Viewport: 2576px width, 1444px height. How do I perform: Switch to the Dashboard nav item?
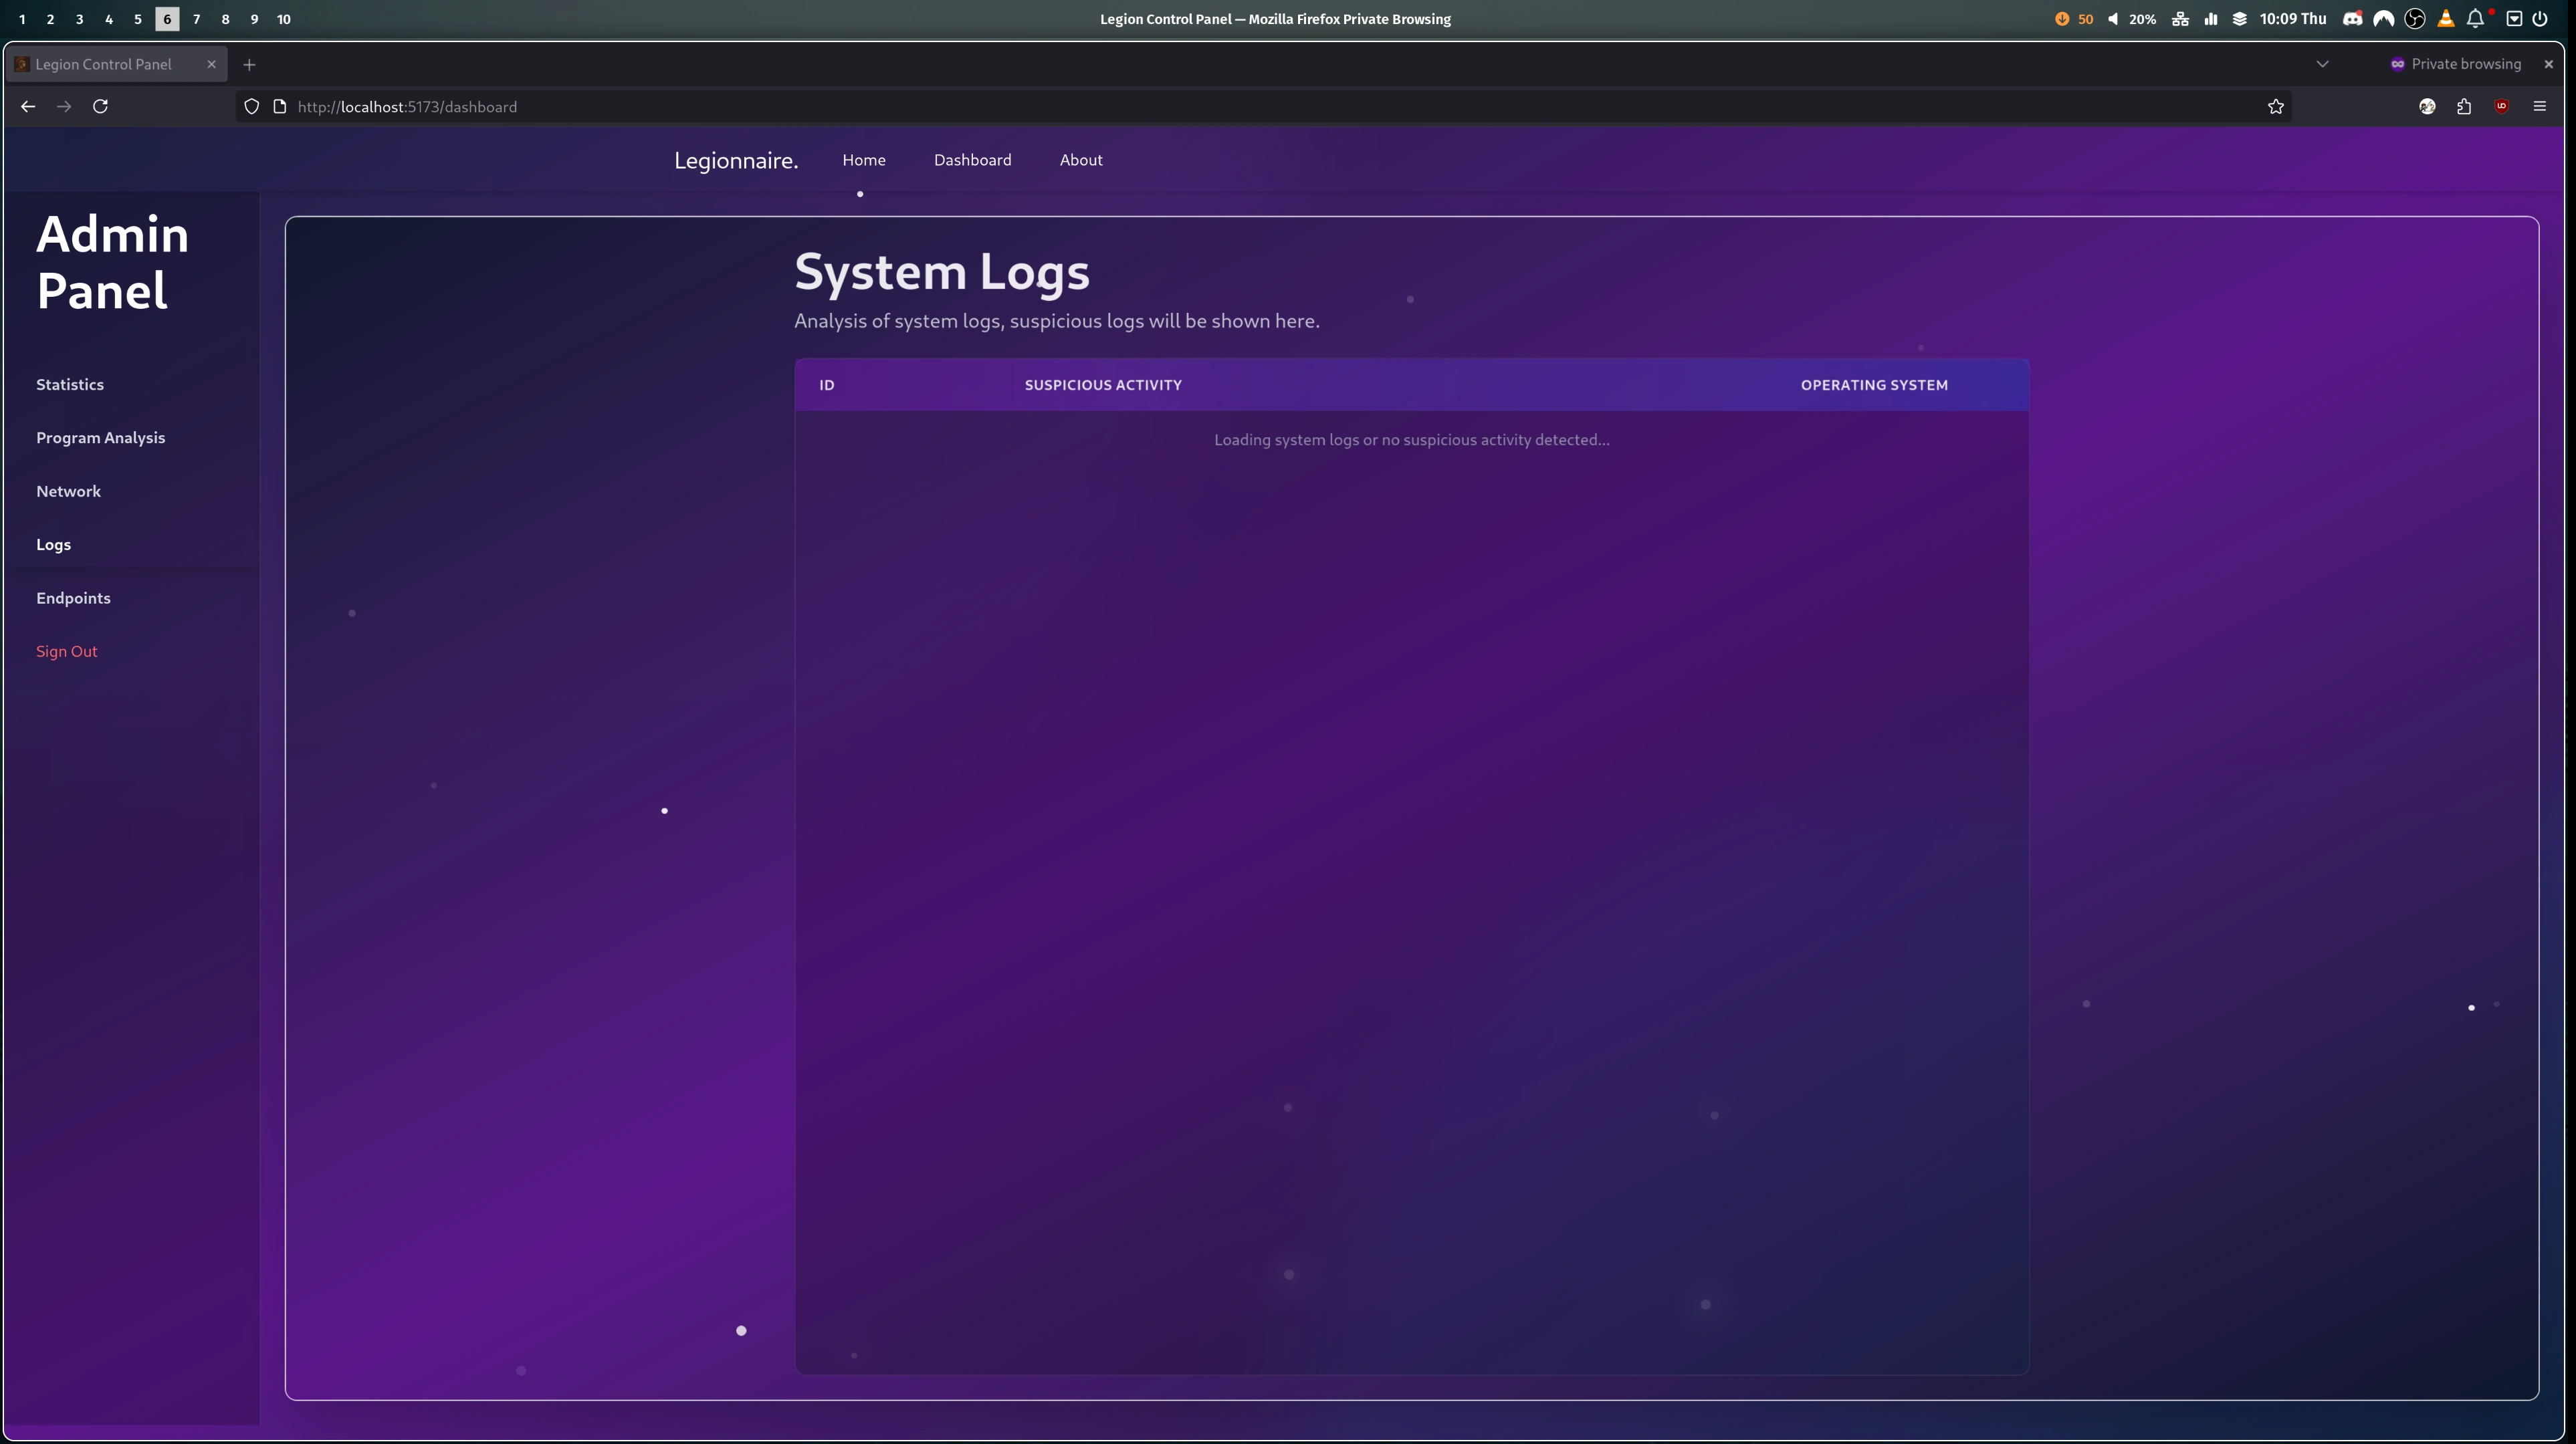pyautogui.click(x=972, y=160)
